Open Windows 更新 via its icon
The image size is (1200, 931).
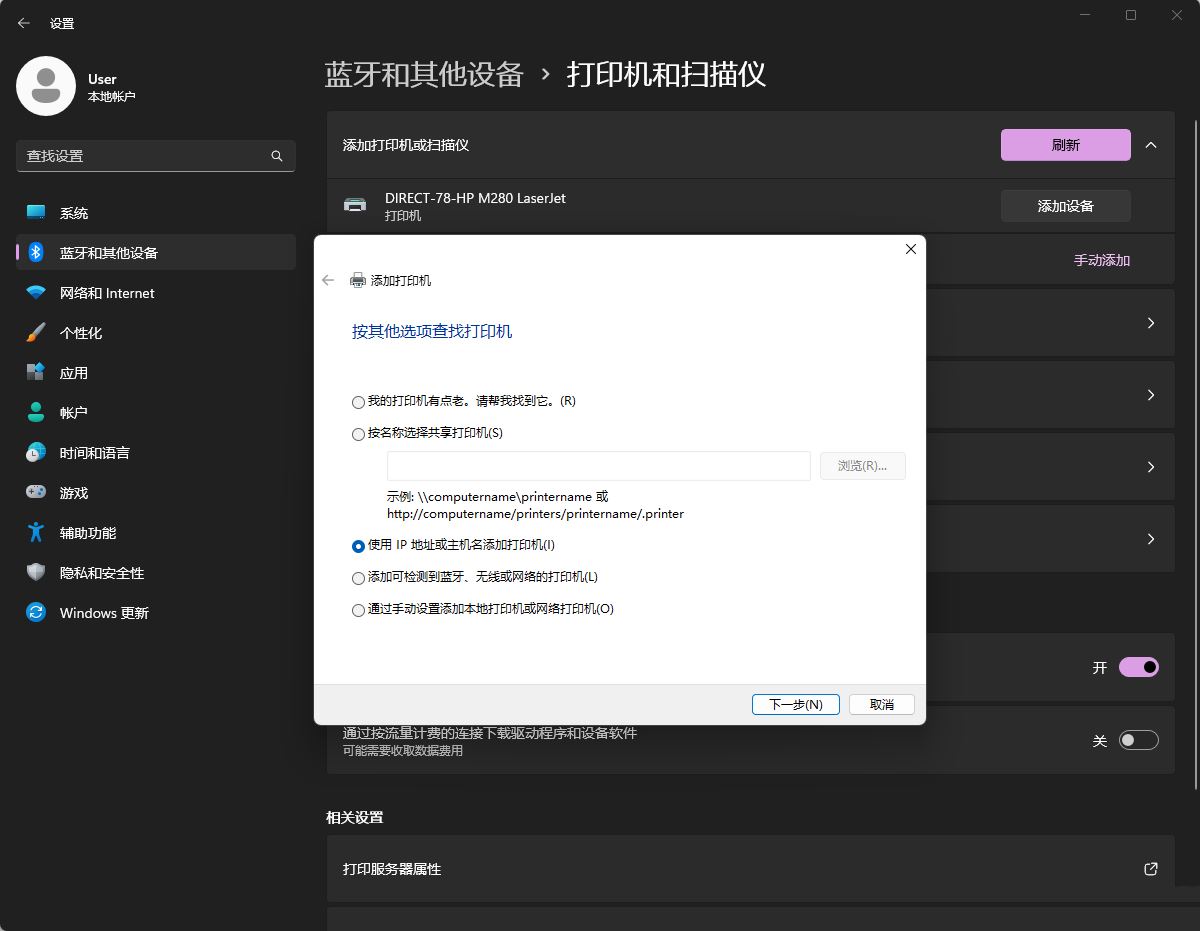[x=36, y=612]
